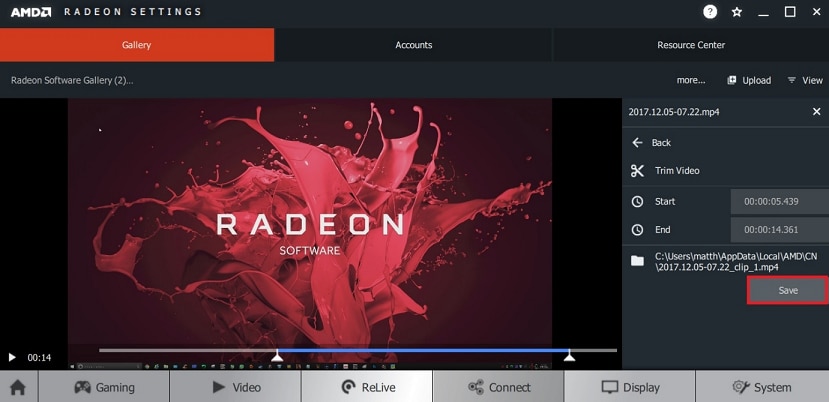Switch to the Resource Center tab
Image resolution: width=829 pixels, height=402 pixels.
(x=691, y=45)
